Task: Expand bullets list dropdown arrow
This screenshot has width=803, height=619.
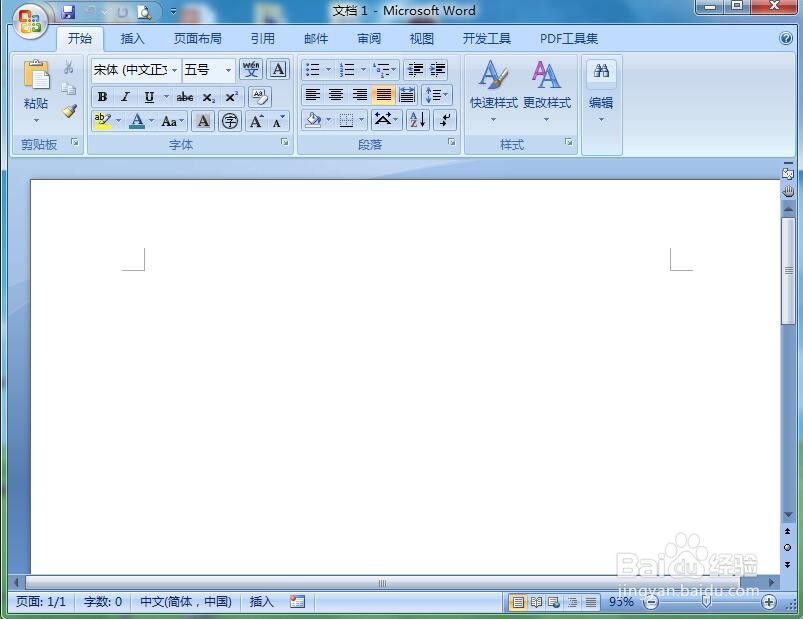Action: (328, 69)
